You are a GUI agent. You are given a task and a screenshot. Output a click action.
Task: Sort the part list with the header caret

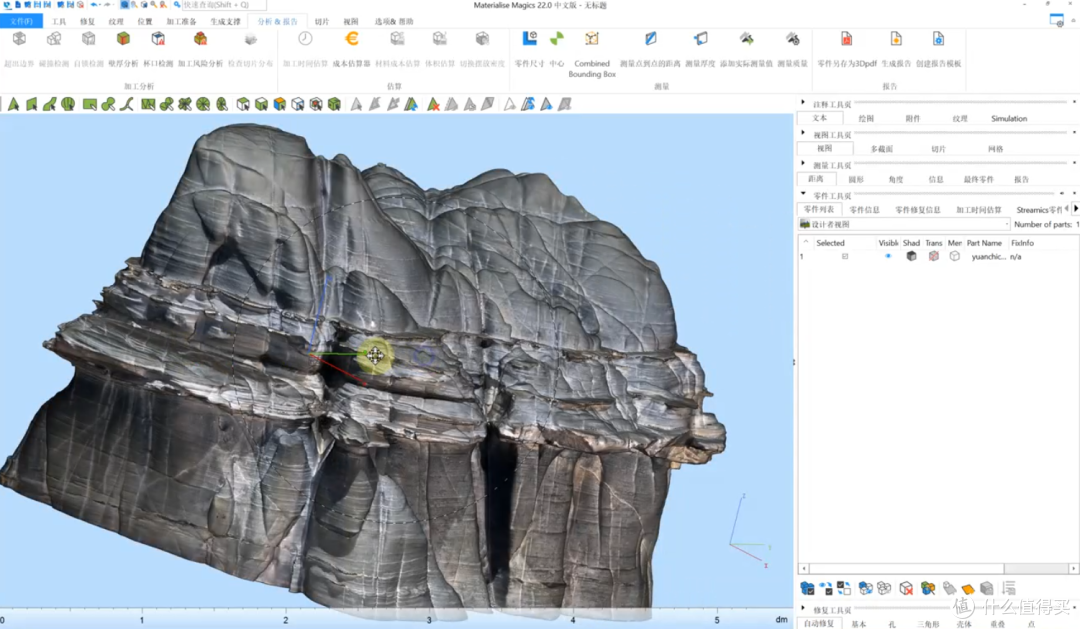coord(806,242)
